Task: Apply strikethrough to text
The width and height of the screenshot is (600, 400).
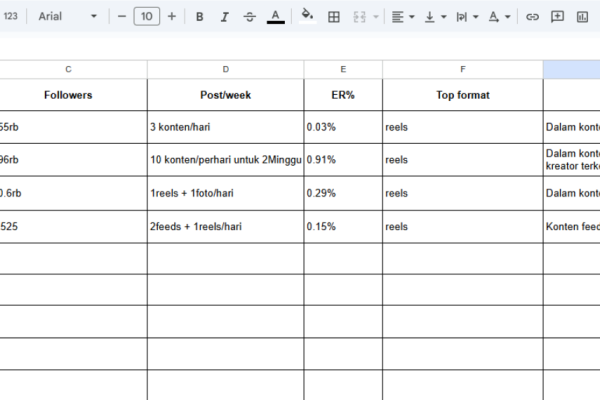Action: pos(249,17)
